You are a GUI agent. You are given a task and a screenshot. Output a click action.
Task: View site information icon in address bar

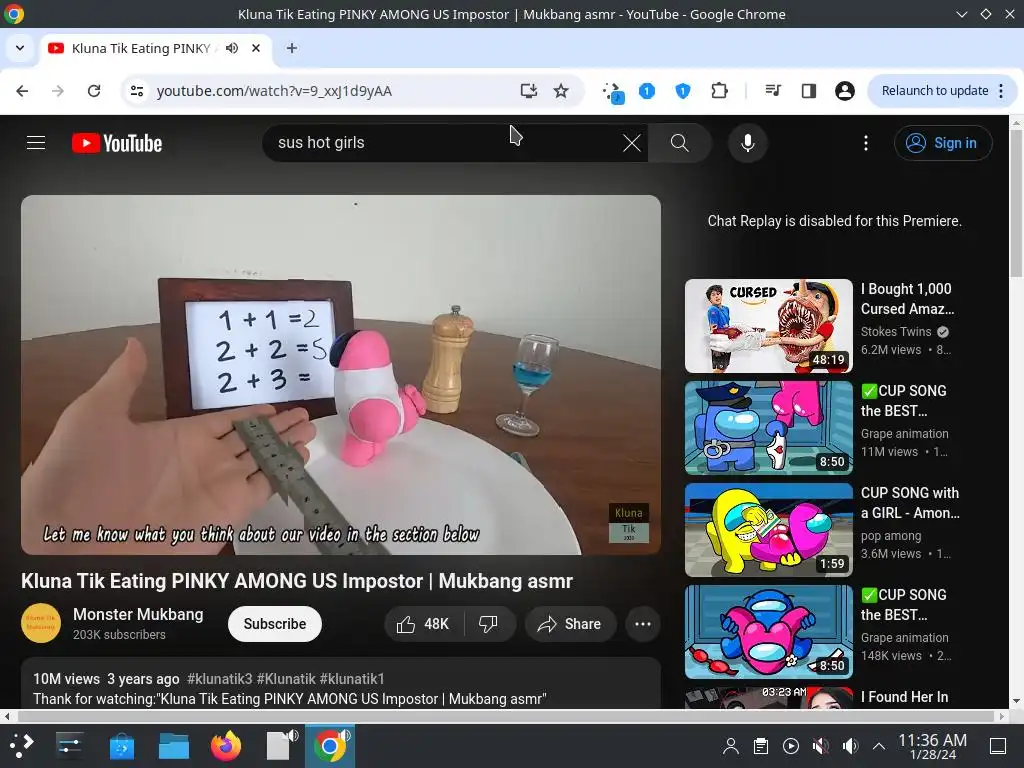tap(136, 91)
